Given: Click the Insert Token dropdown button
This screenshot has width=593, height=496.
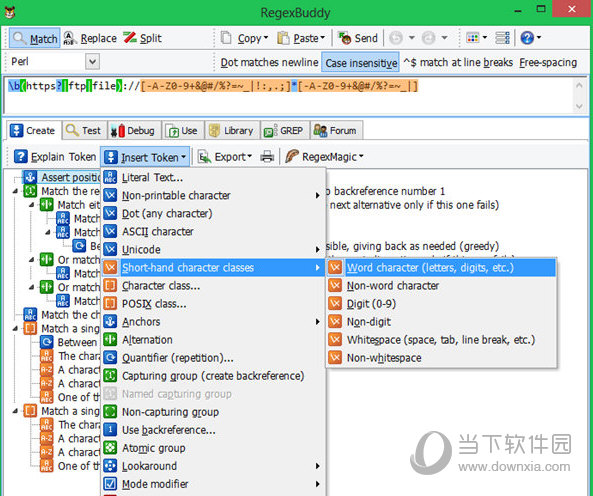Looking at the screenshot, I should 145,157.
